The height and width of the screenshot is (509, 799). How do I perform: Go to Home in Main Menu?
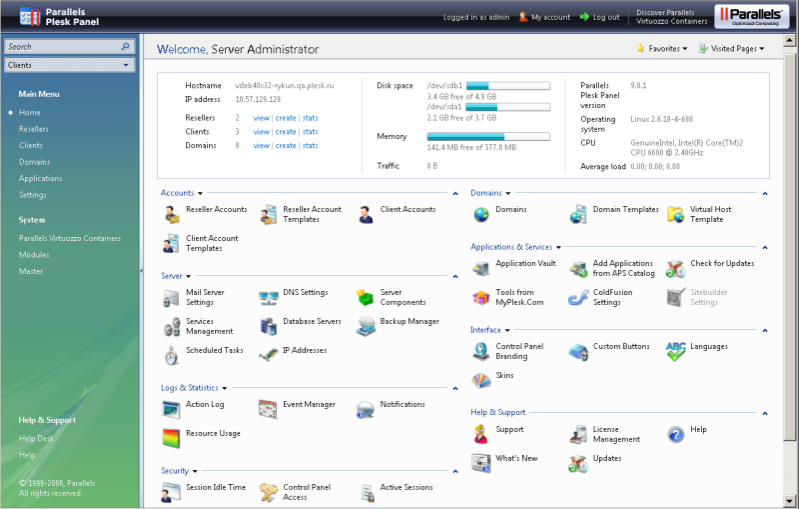coord(30,113)
